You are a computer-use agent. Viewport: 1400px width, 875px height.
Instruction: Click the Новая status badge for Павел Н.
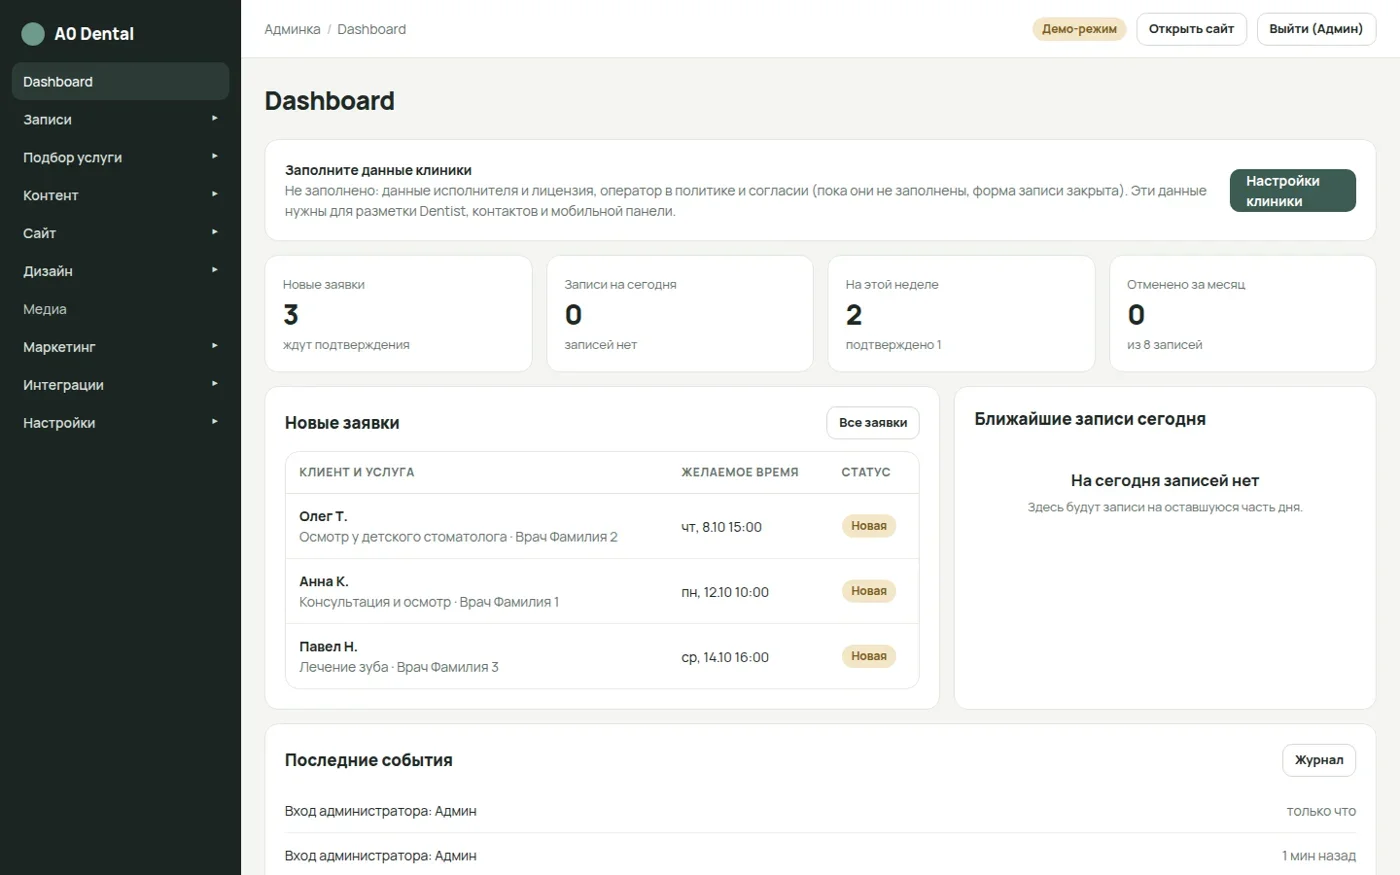point(869,656)
